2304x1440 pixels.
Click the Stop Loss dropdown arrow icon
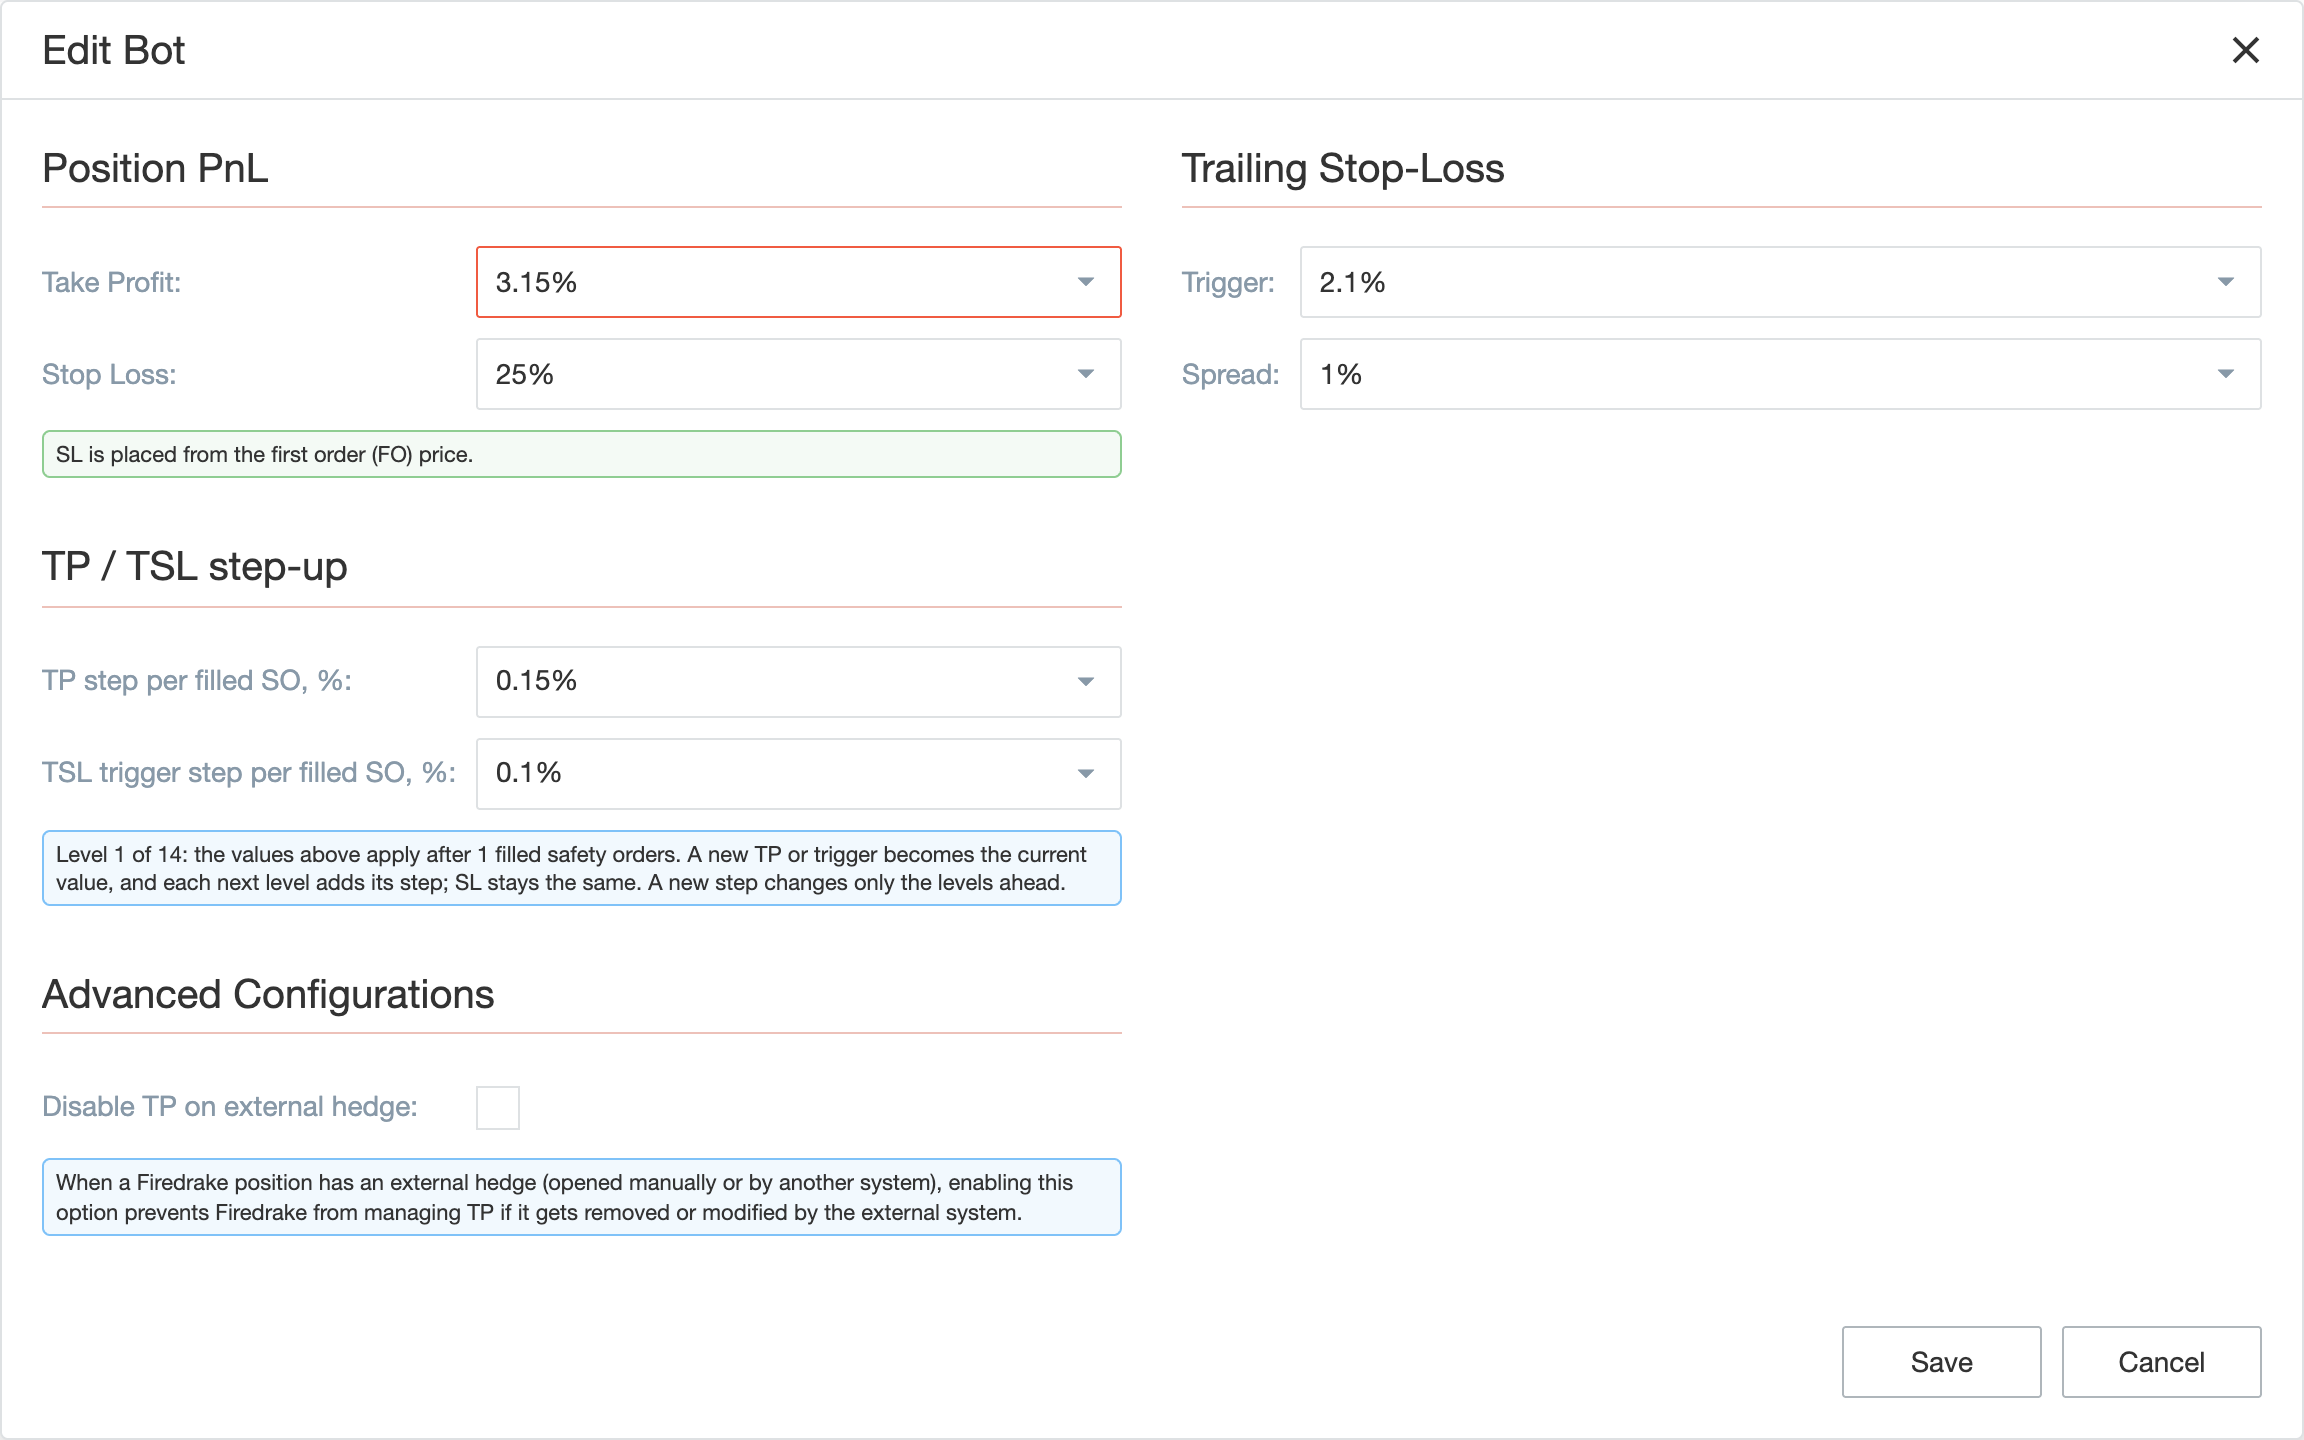1086,374
